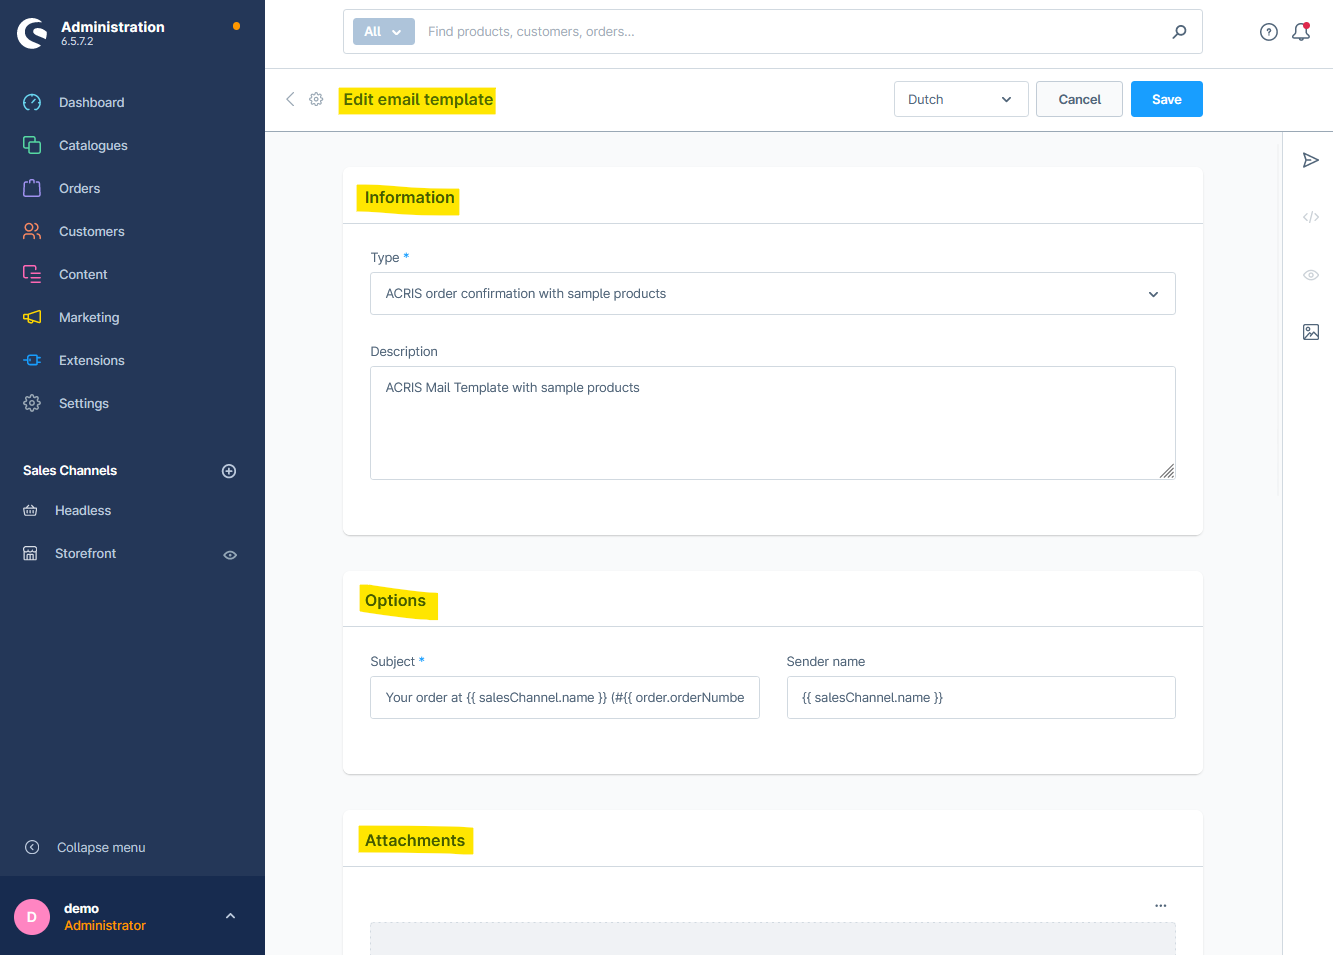Click the Storefront shop icon
The image size is (1333, 955).
[30, 553]
